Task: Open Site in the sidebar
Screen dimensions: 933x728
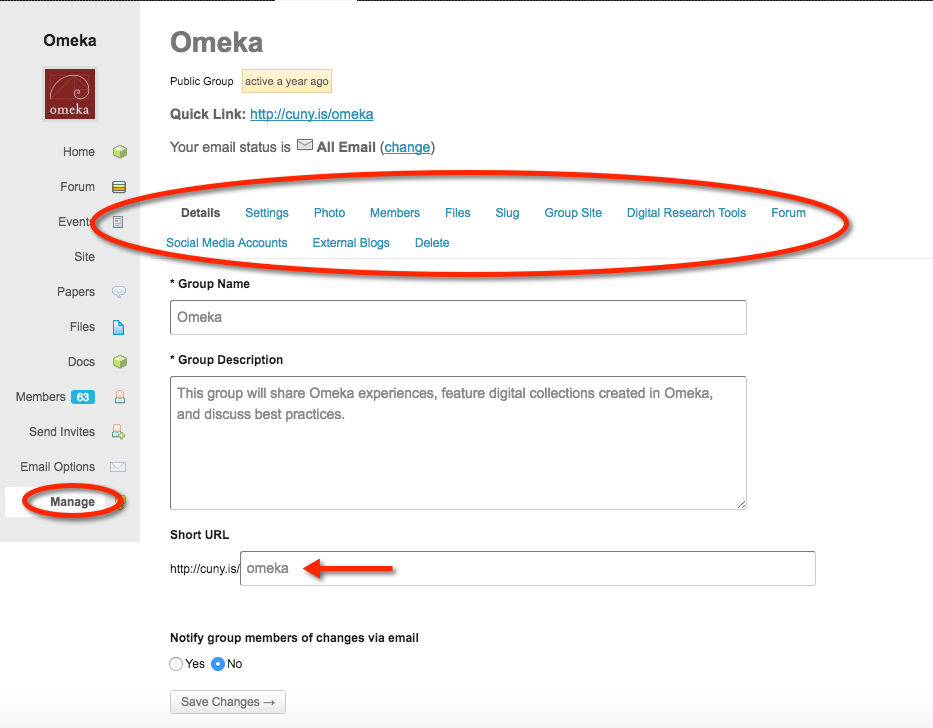Action: pyautogui.click(x=84, y=257)
